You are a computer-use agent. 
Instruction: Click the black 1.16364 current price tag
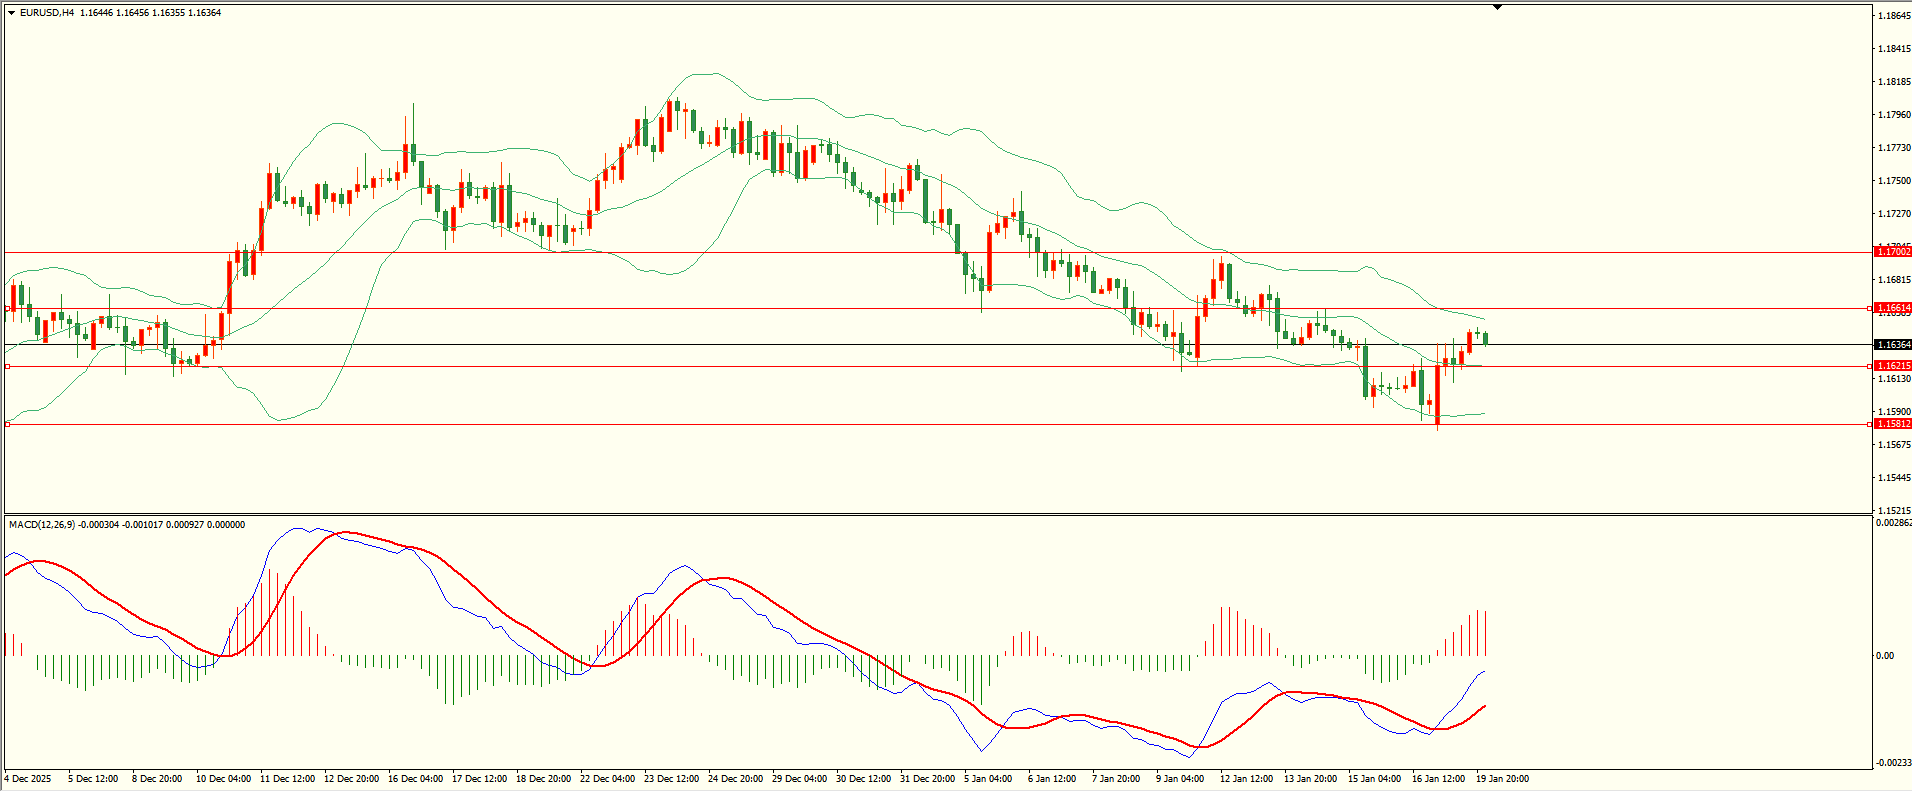pos(1892,345)
